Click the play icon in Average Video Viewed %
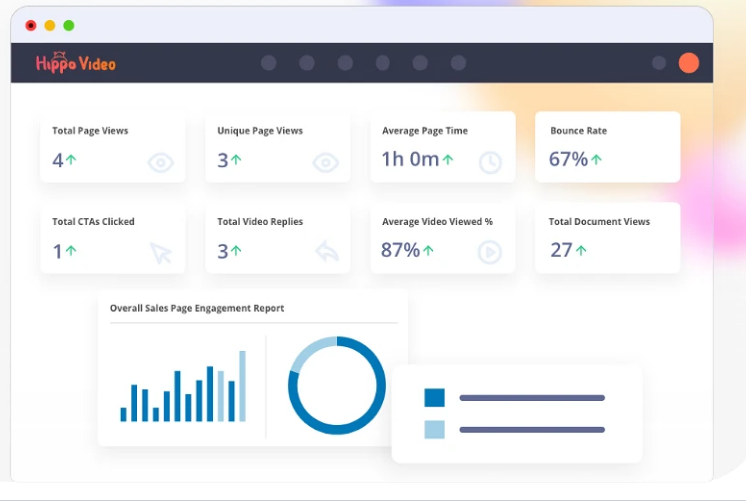Screen dimensions: 746x501 pos(490,252)
